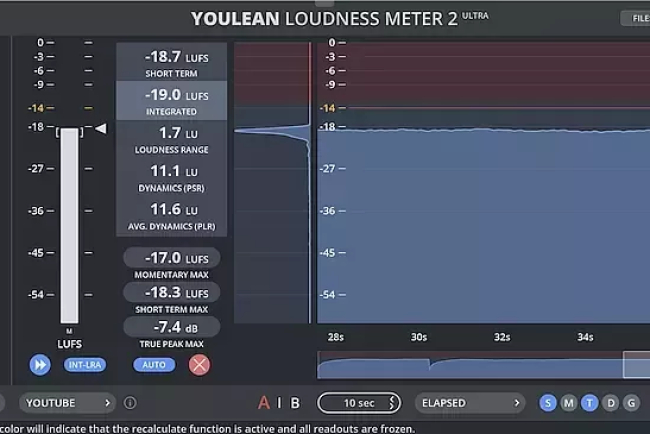Click the loudness distribution histogram panel
Screen dimensions: 650x434
[273, 182]
